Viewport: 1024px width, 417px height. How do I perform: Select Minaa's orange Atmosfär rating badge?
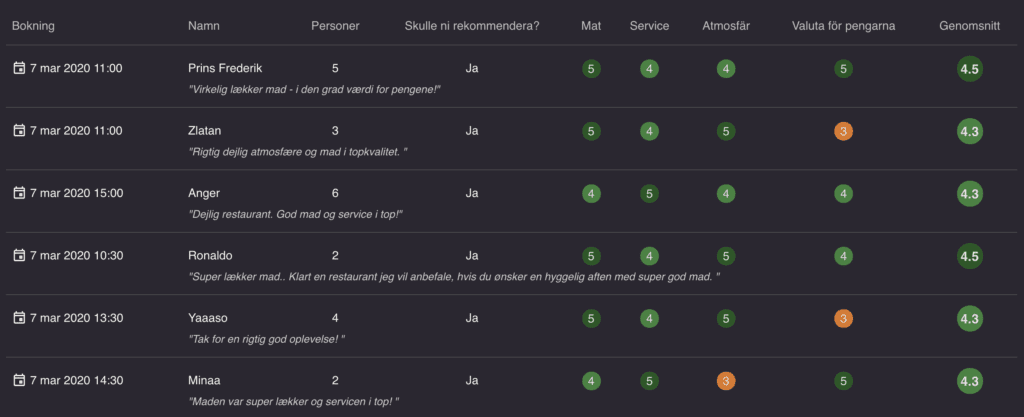click(726, 381)
